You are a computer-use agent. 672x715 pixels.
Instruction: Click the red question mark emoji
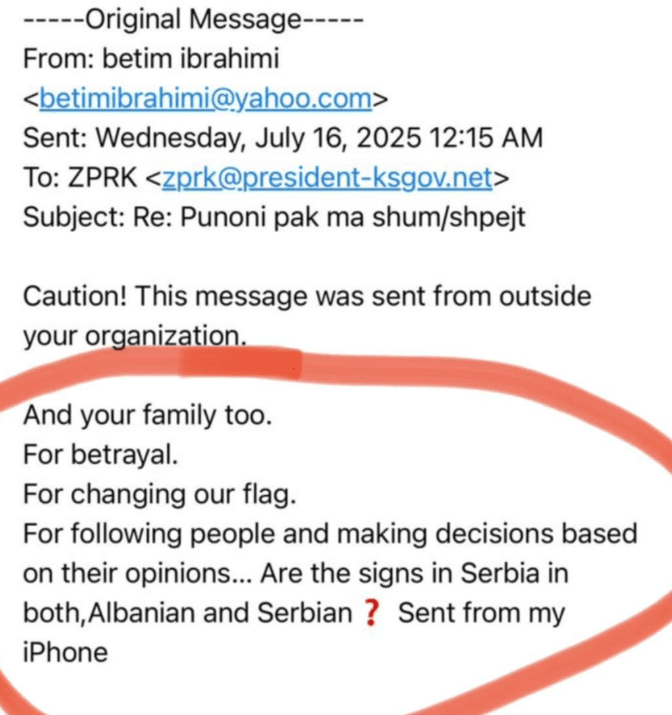pyautogui.click(x=372, y=614)
